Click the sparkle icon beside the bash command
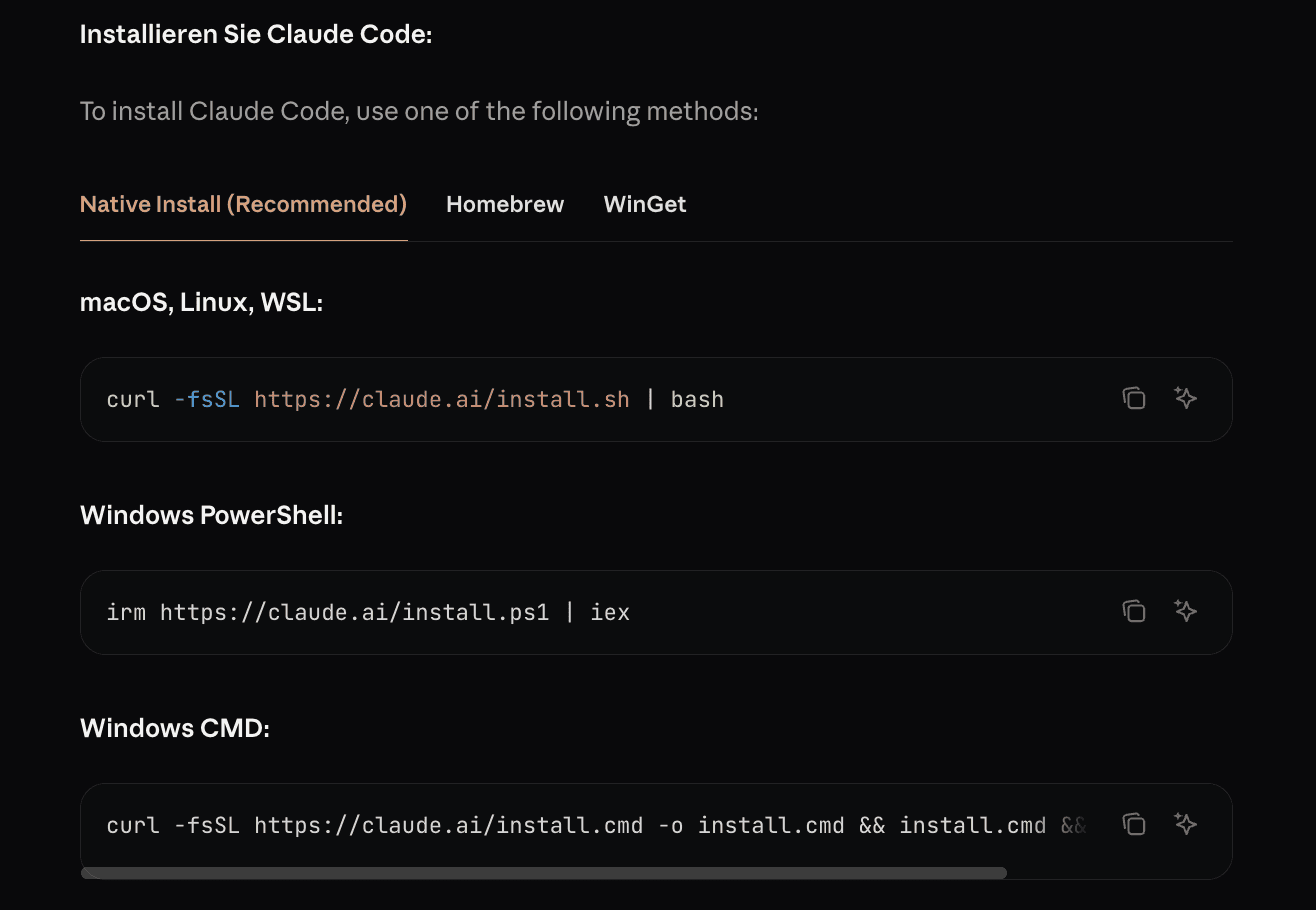1316x910 pixels. [x=1186, y=398]
